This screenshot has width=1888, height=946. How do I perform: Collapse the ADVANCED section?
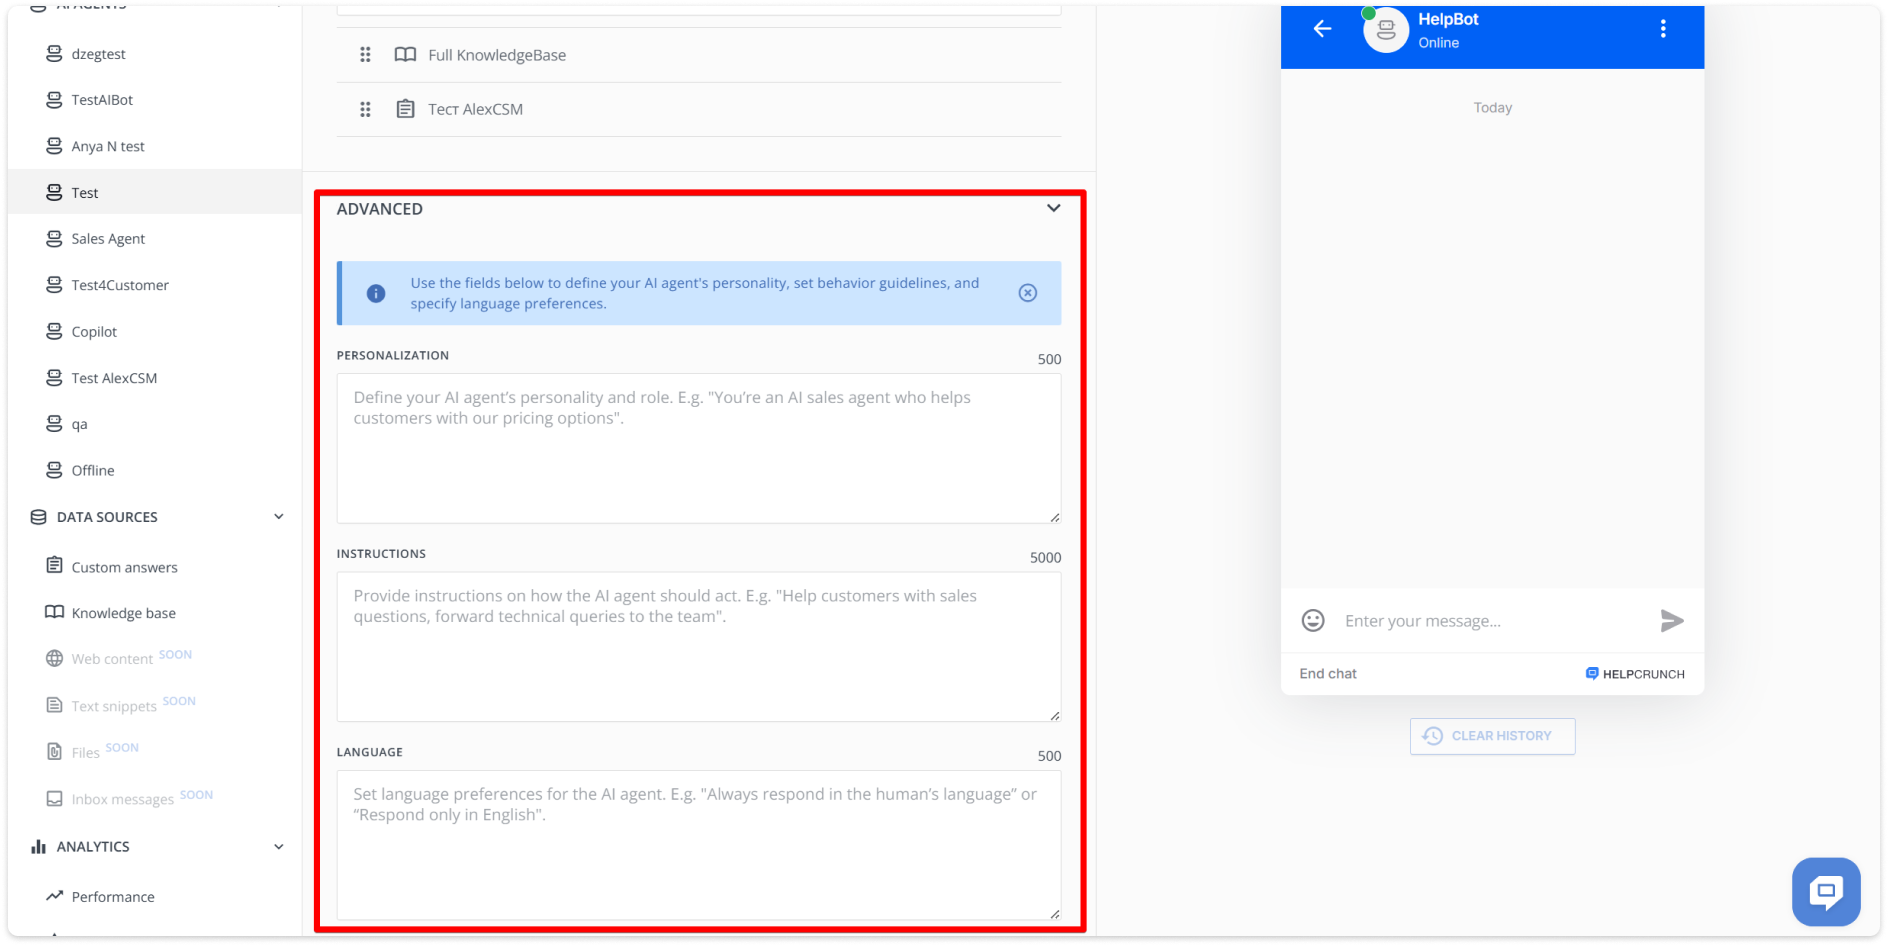[1053, 208]
